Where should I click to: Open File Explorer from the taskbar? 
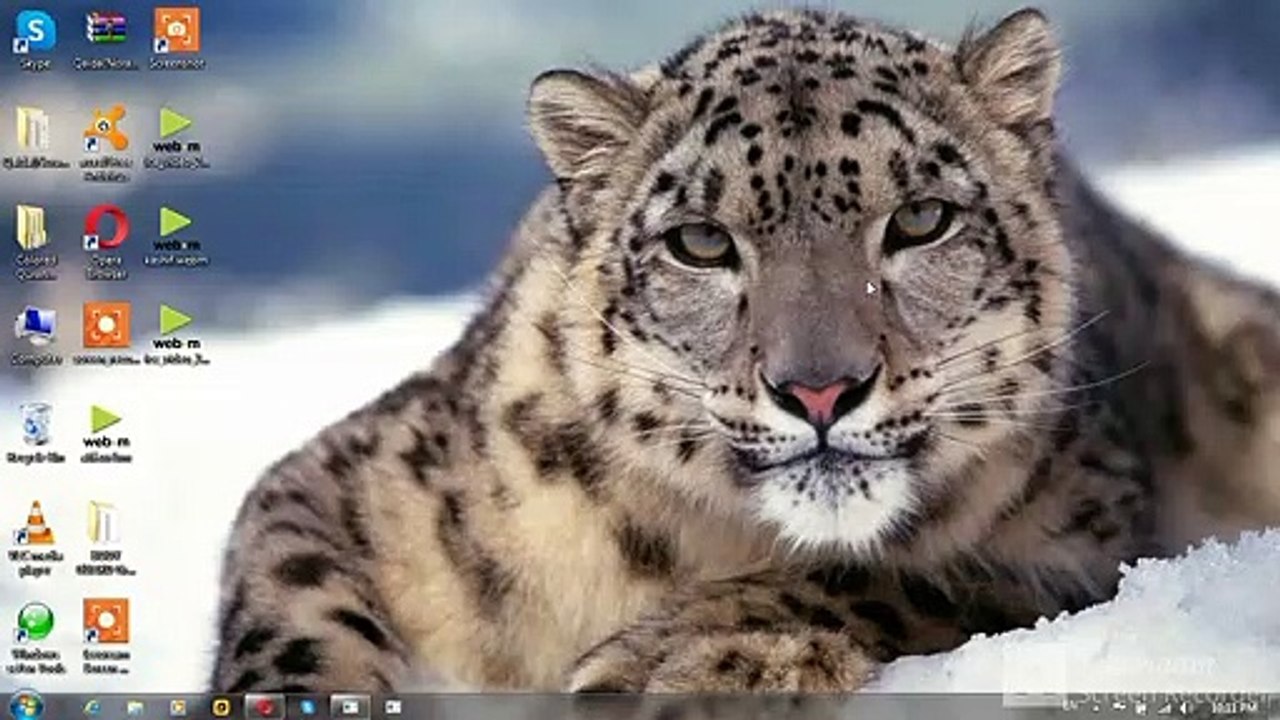point(135,707)
